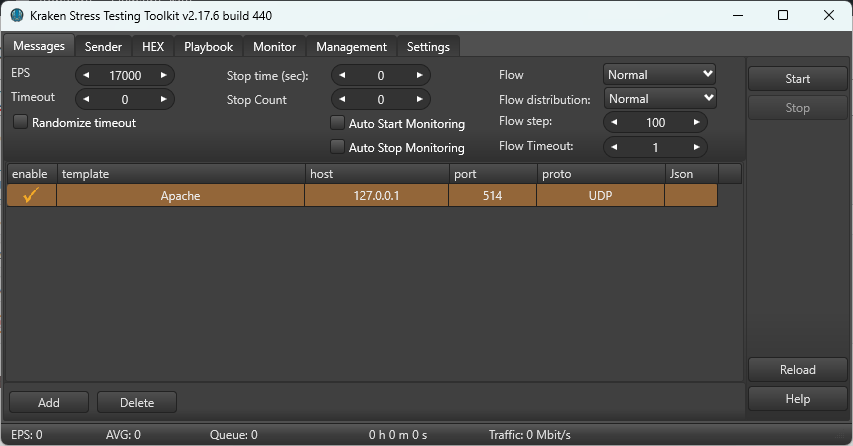Select the 127.0.0.1 host cell
Image resolution: width=853 pixels, height=446 pixels.
376,195
